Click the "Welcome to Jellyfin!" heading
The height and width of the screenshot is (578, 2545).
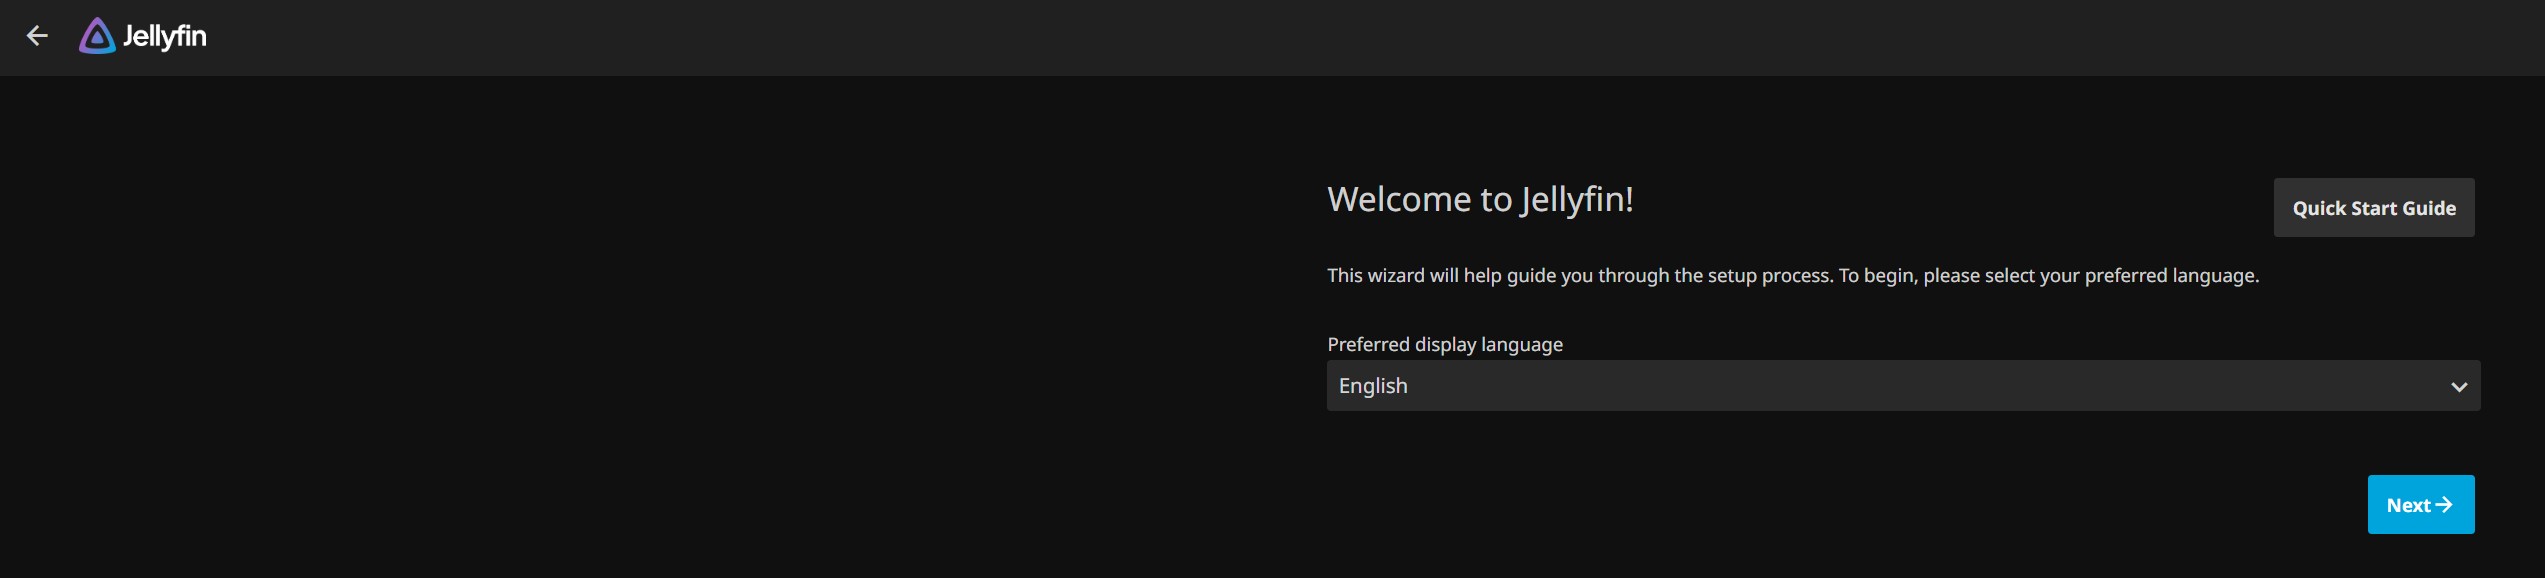pos(1480,199)
